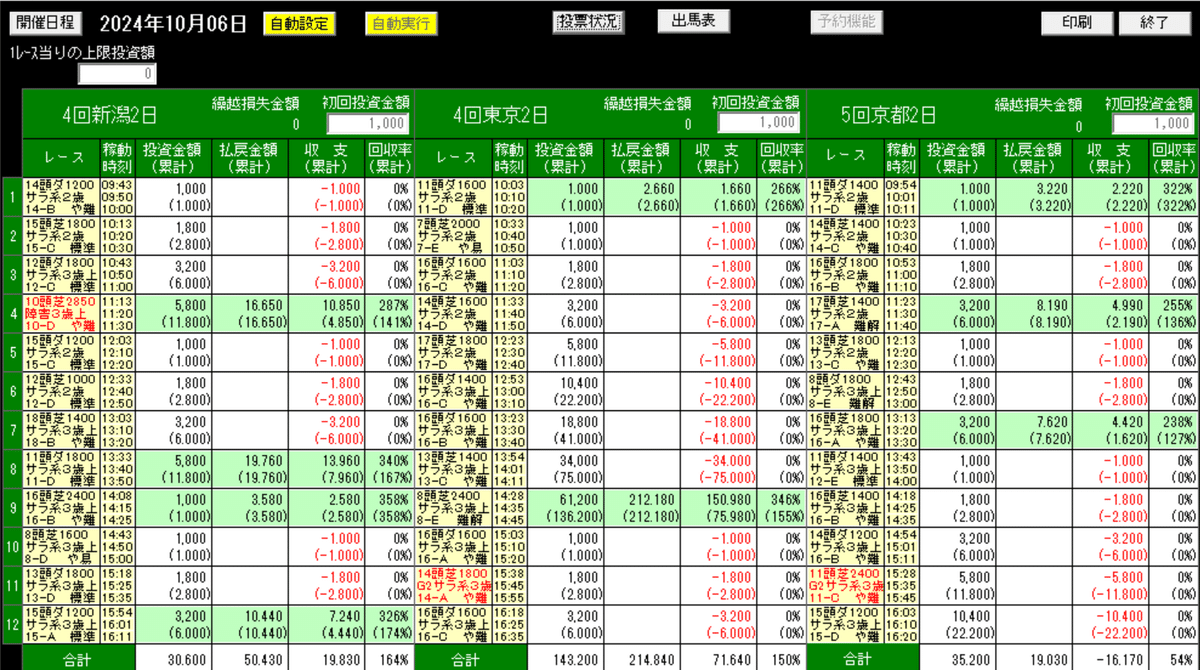The width and height of the screenshot is (1200, 670).
Task: Click the Niigata balance cell 7.240
Action: 326,624
